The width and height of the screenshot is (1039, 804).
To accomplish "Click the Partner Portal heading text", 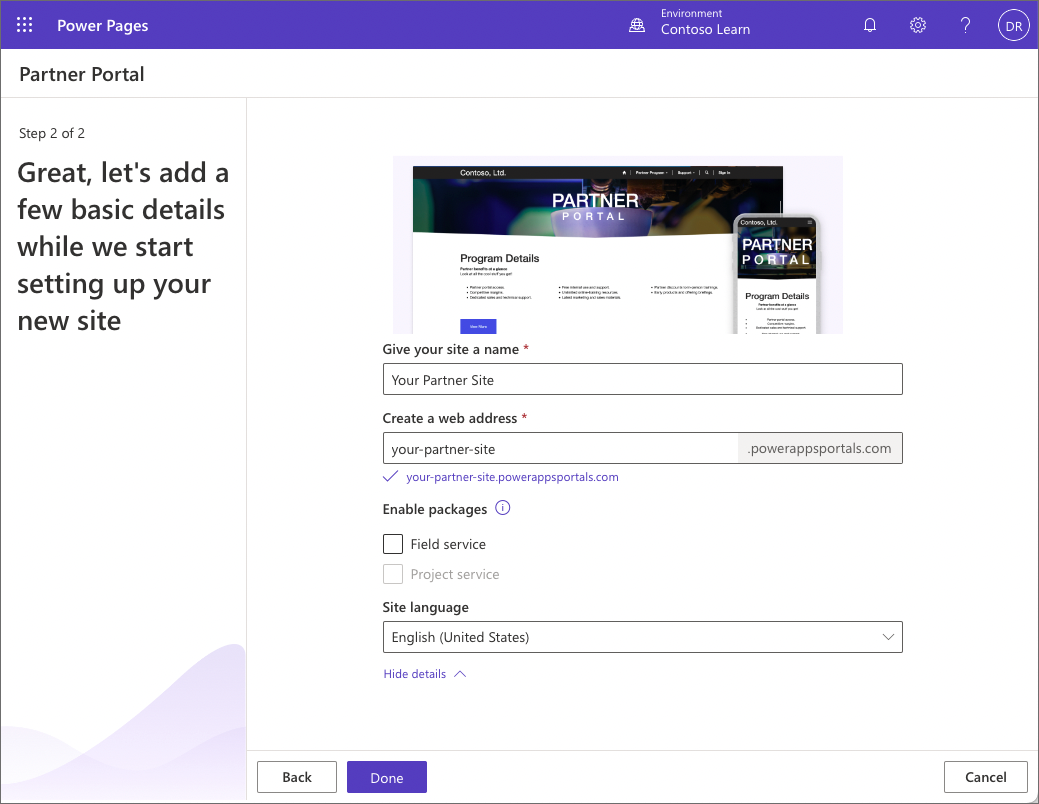I will (x=82, y=74).
